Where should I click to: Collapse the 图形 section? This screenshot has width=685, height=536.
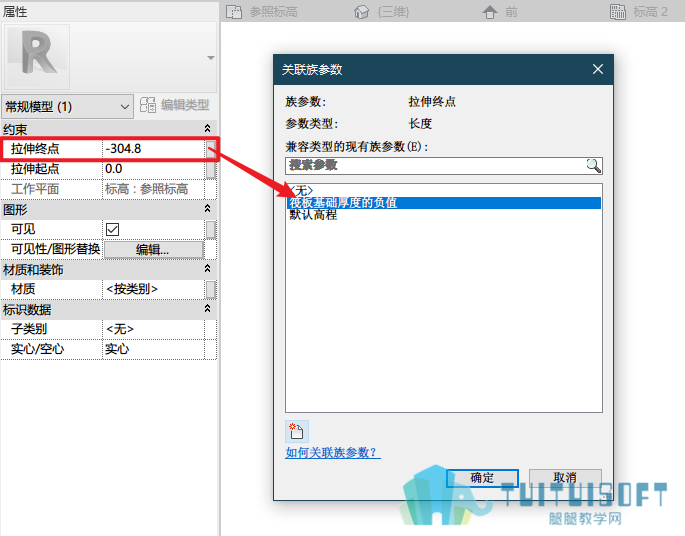[208, 209]
